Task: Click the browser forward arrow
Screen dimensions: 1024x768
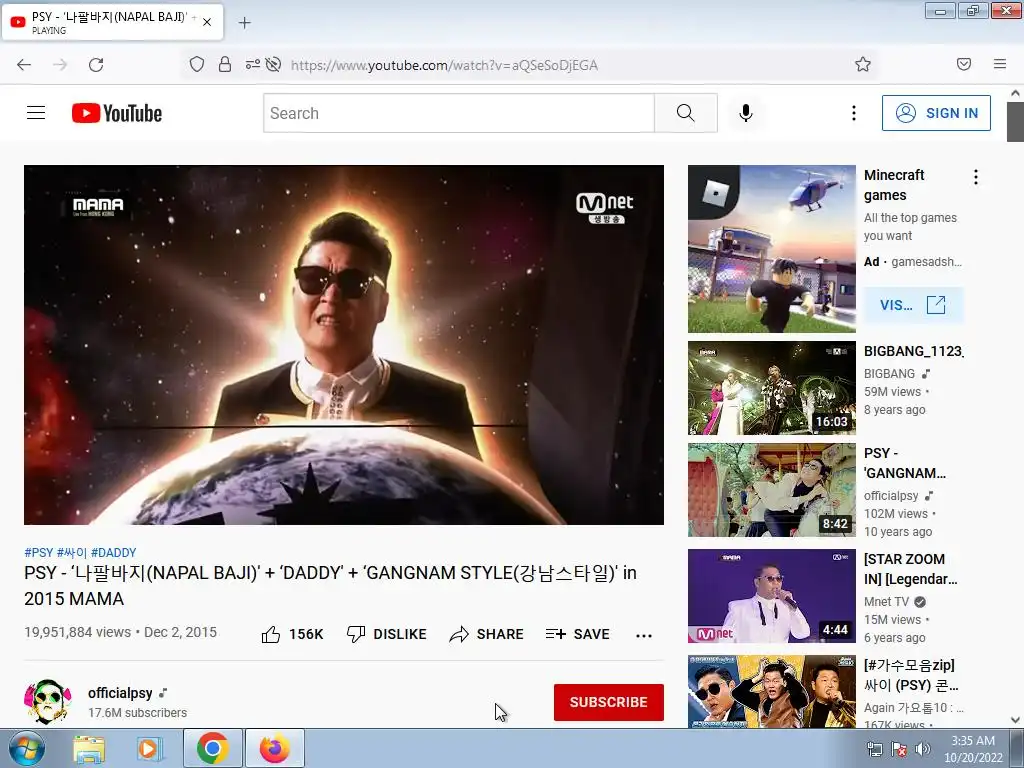Action: [x=60, y=65]
